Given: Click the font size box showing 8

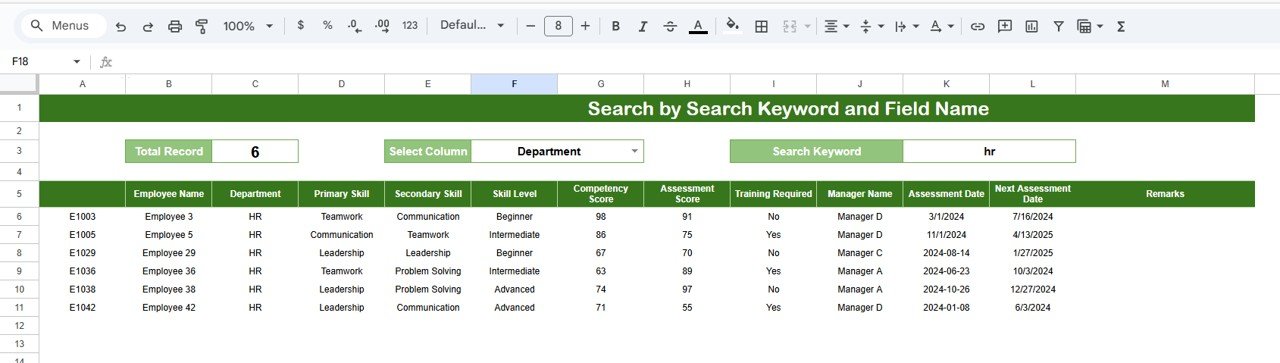Looking at the screenshot, I should (x=558, y=26).
